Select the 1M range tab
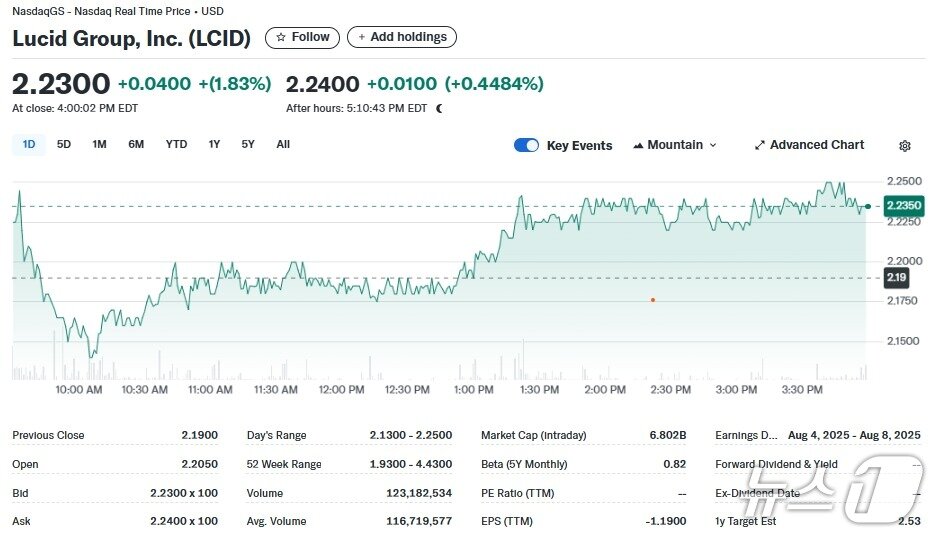This screenshot has height=537, width=937. pyautogui.click(x=99, y=144)
